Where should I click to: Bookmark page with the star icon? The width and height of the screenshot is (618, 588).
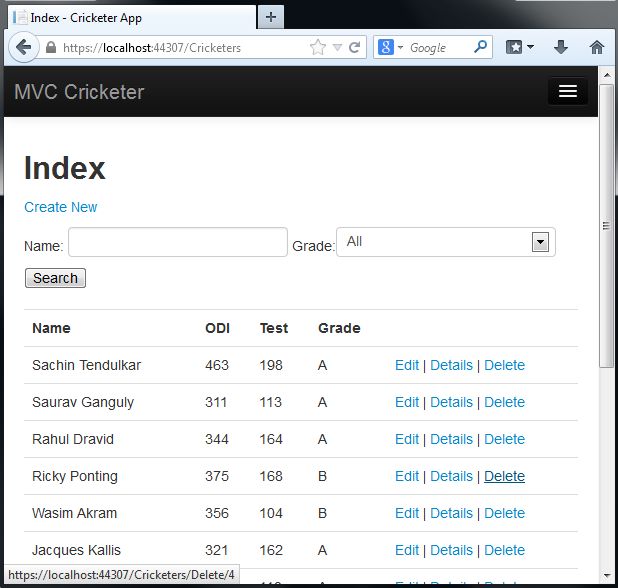point(318,48)
